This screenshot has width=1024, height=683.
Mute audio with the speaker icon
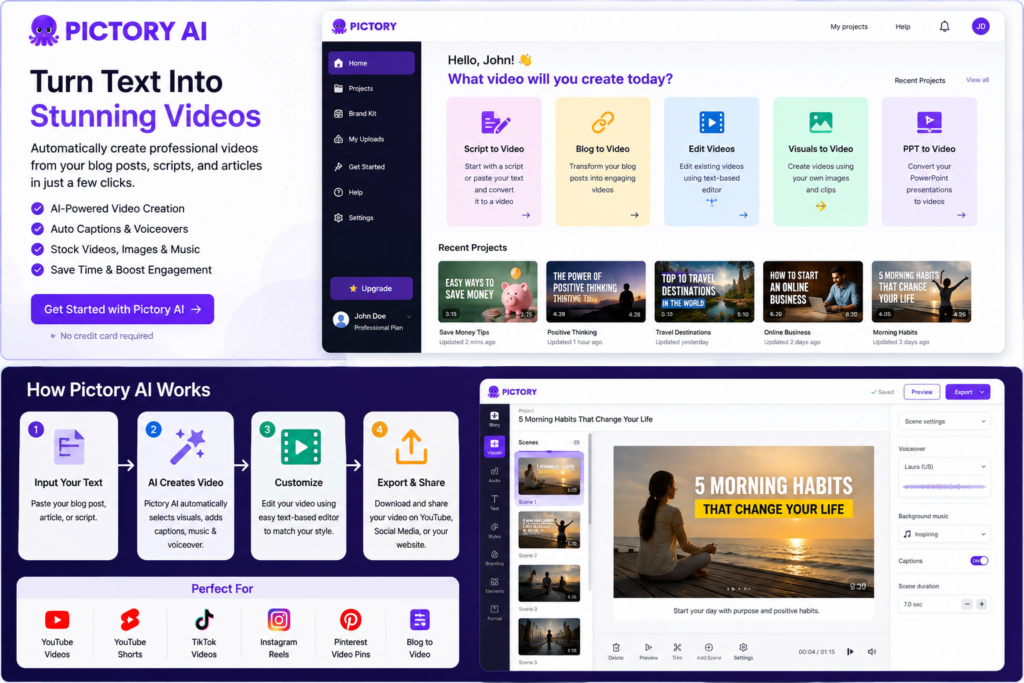[x=872, y=652]
